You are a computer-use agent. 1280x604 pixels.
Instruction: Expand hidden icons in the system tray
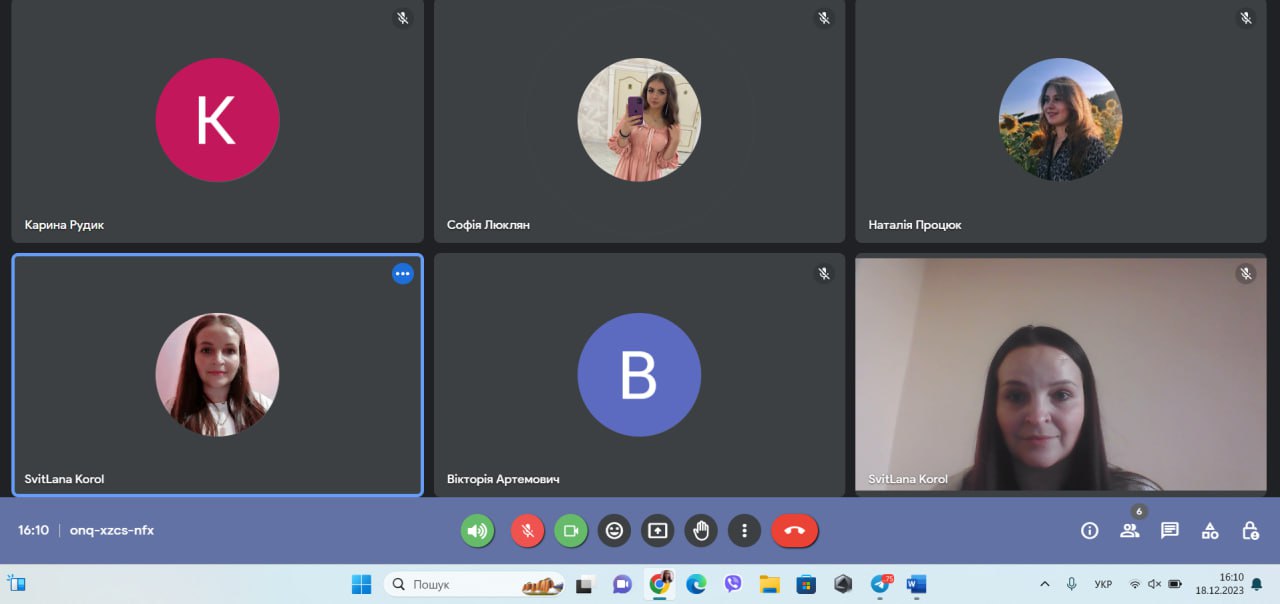click(x=1045, y=584)
